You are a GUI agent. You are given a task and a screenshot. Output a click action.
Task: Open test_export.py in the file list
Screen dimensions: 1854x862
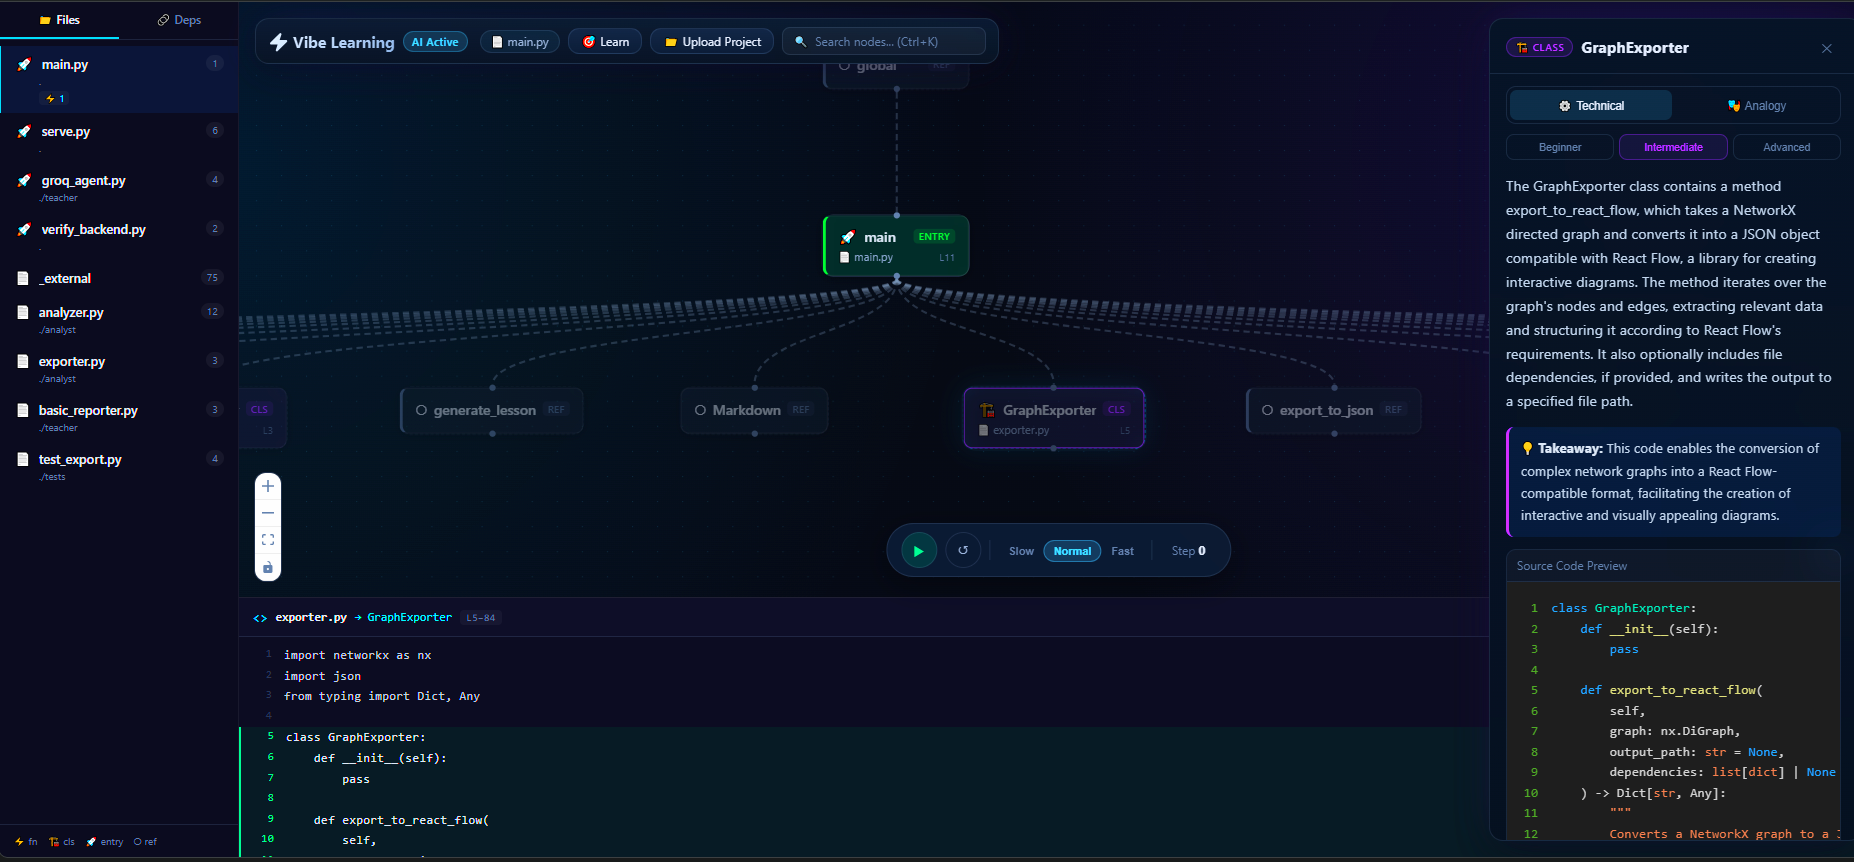point(119,466)
